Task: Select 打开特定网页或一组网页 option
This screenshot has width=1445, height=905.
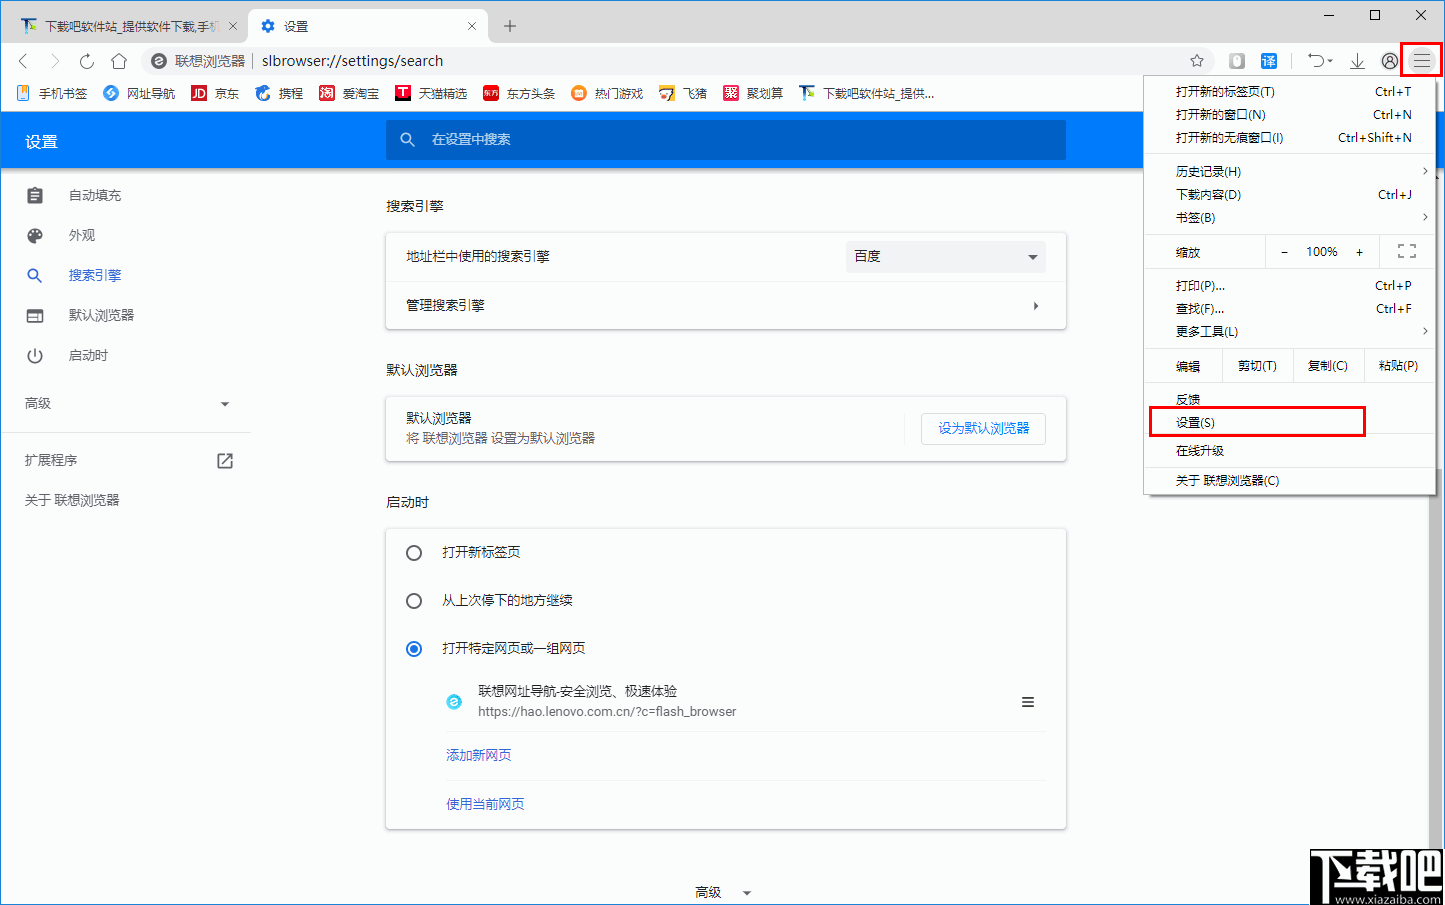Action: [414, 648]
